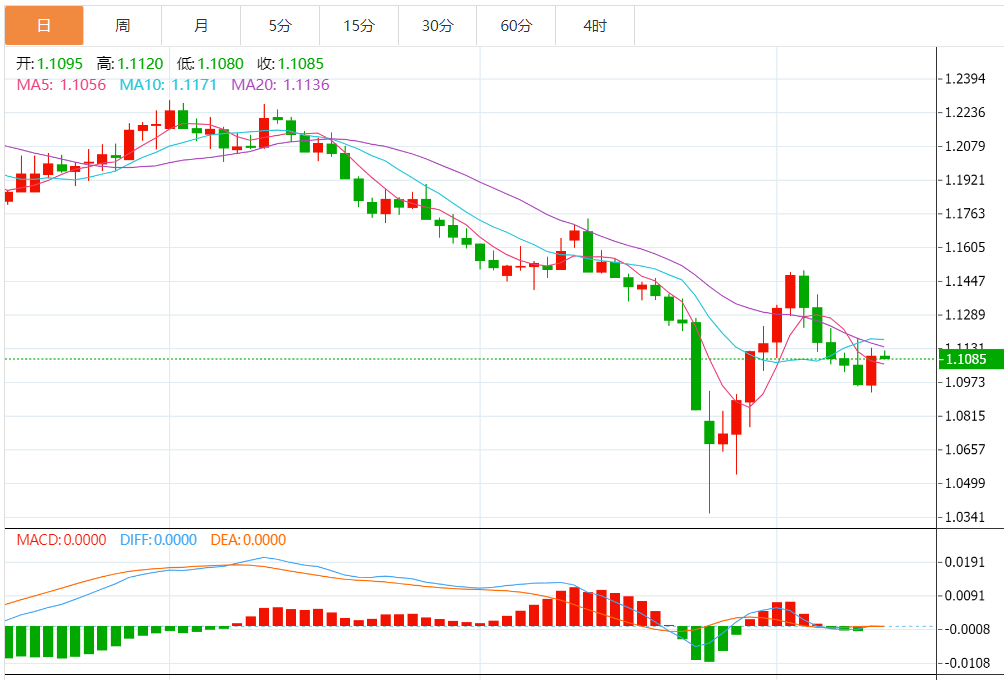Click the 1.2236 price axis label
Viewport: 1004px width, 680px height.
[x=966, y=113]
